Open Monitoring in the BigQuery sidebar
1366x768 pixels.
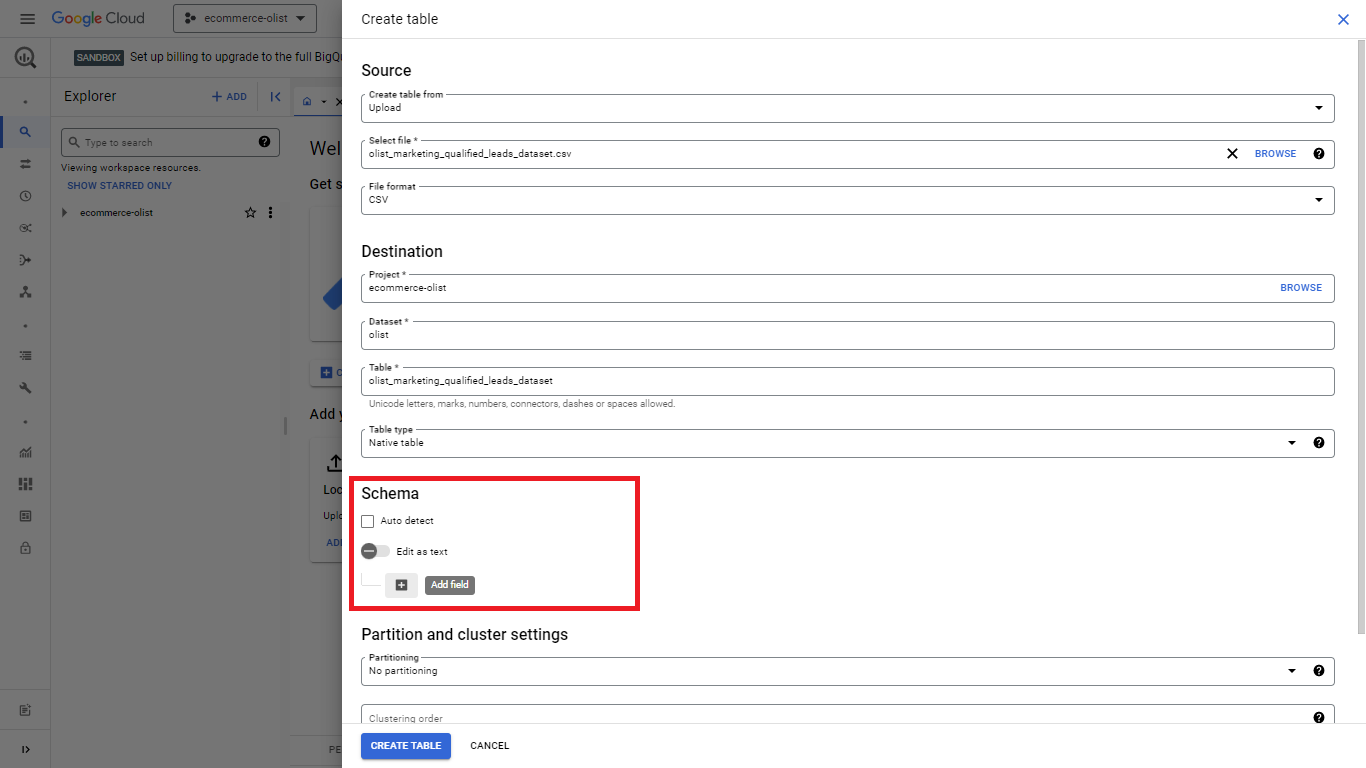point(25,451)
